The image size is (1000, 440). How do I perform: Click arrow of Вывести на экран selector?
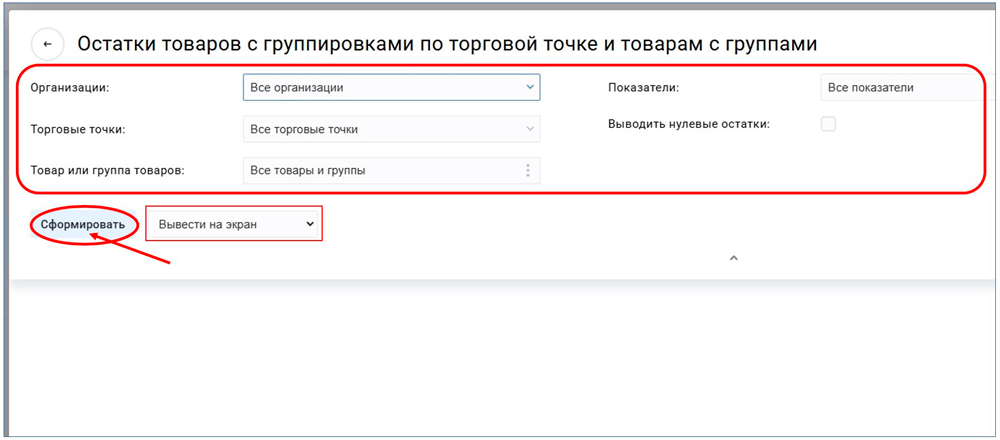(310, 225)
